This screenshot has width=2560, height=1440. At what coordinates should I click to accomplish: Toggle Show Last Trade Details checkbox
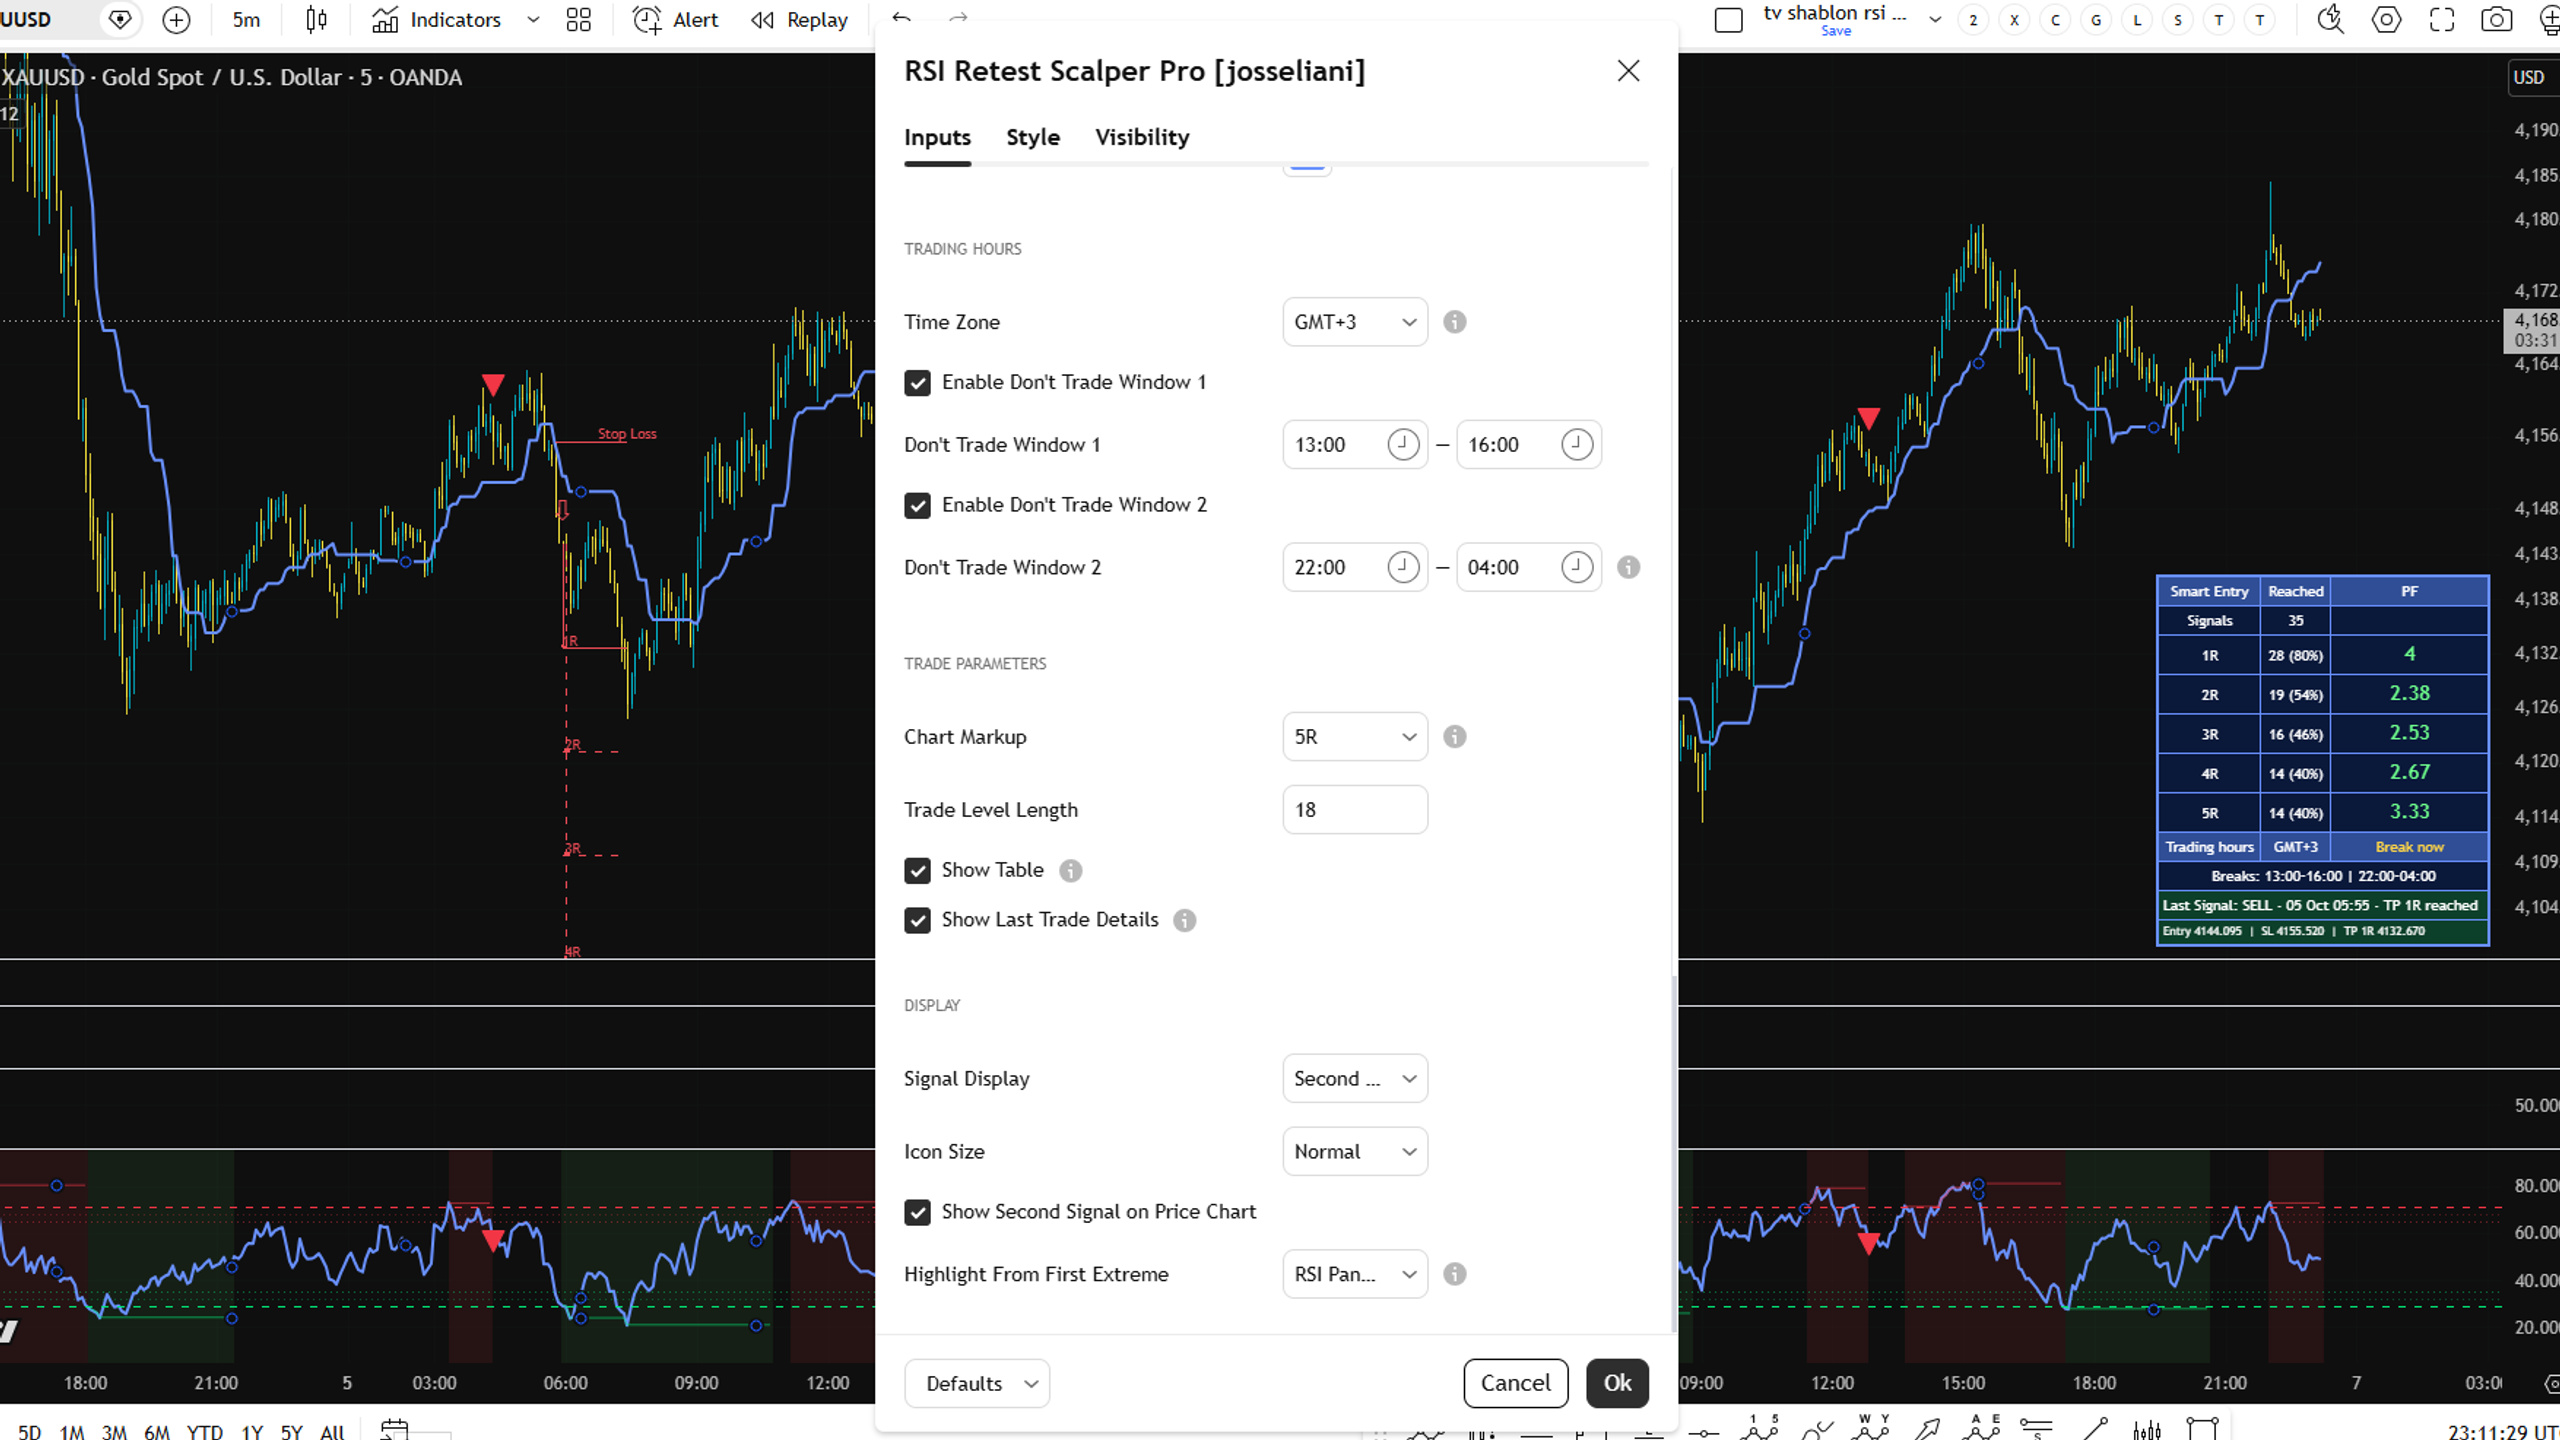pos(917,921)
